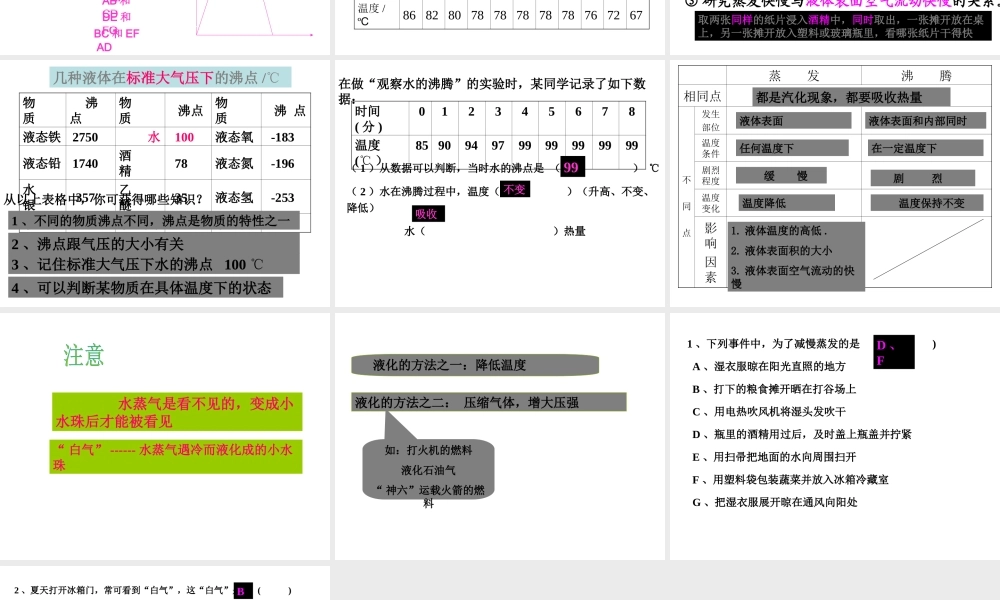Click the 液态氮 table cell
The height and width of the screenshot is (600, 1000).
[x=235, y=164]
